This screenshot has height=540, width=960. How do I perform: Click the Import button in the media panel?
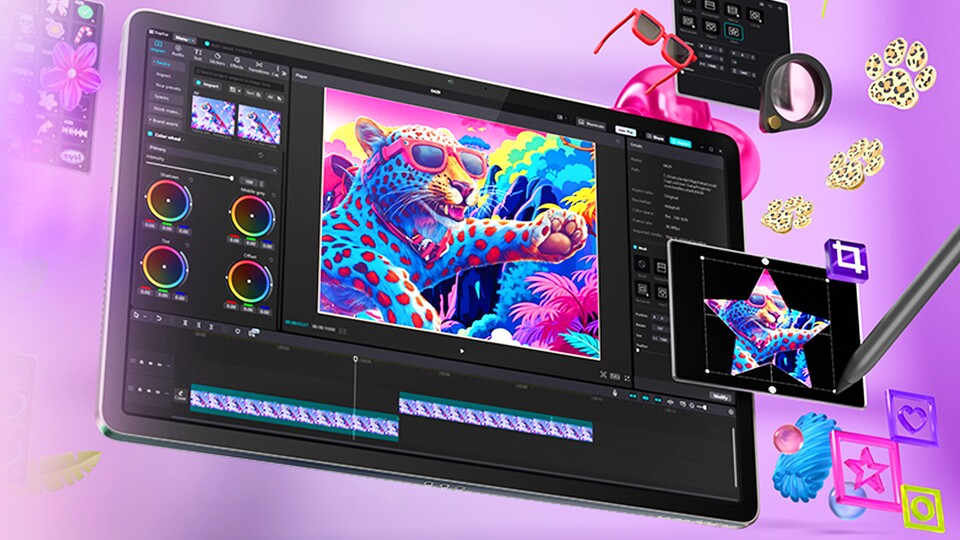click(x=208, y=86)
